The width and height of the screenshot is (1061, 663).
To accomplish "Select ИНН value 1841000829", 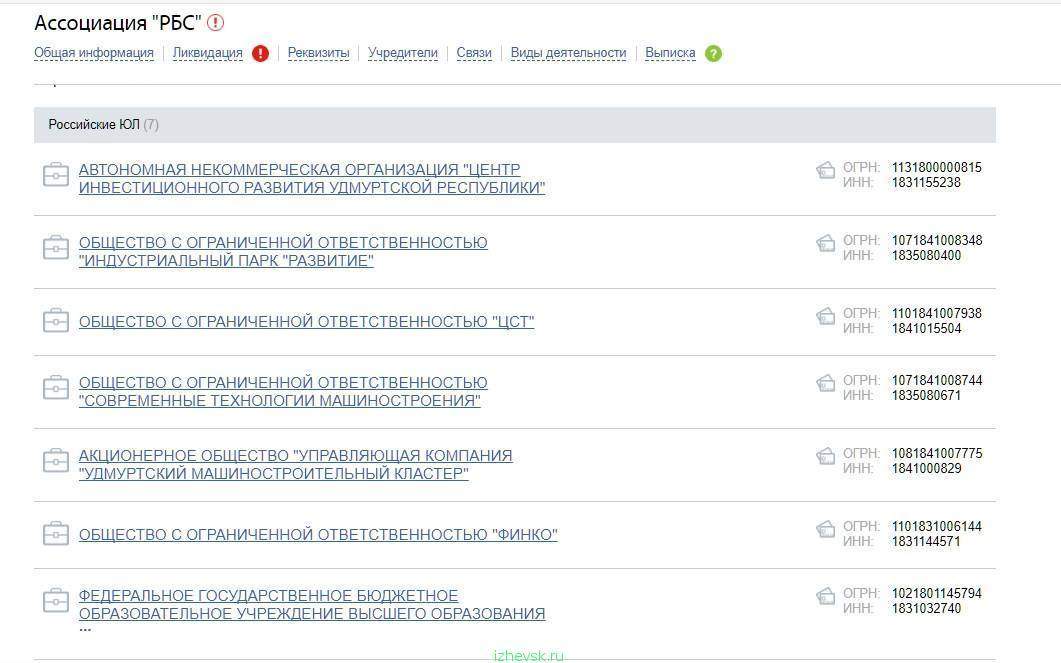I will (926, 469).
